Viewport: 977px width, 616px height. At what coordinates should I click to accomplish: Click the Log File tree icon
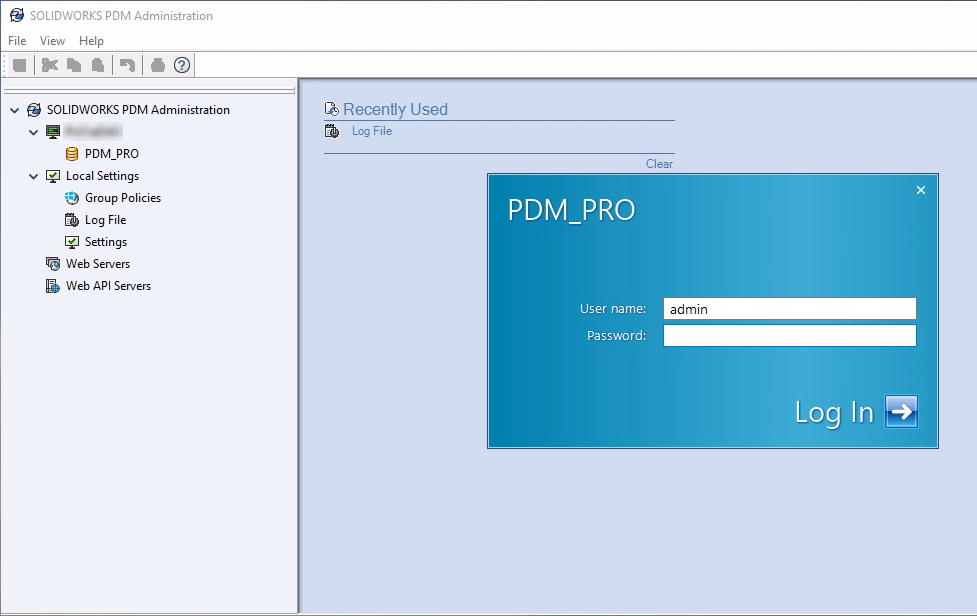pyautogui.click(x=72, y=220)
